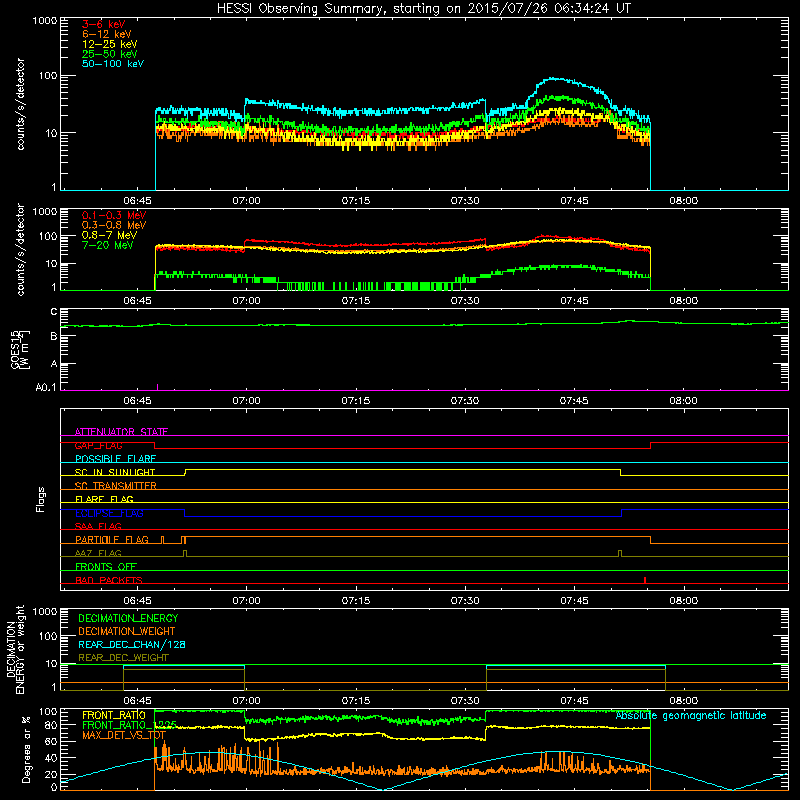Select the MAX_DET_VS_TOT legend label
Screen dimensions: 800x800
coord(123,735)
